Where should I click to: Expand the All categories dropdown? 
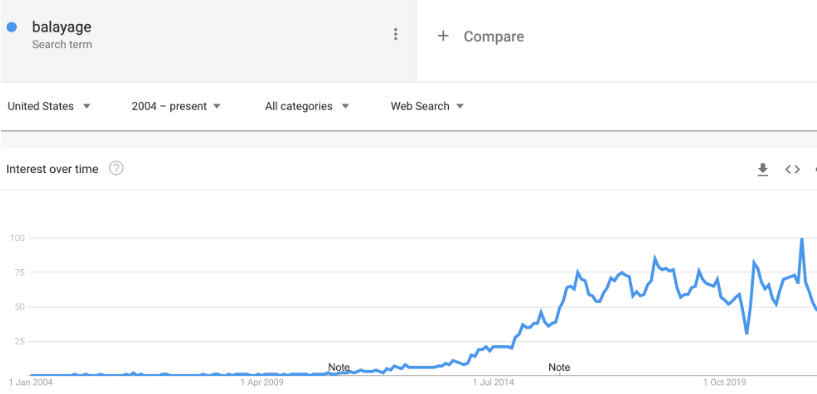coord(307,106)
